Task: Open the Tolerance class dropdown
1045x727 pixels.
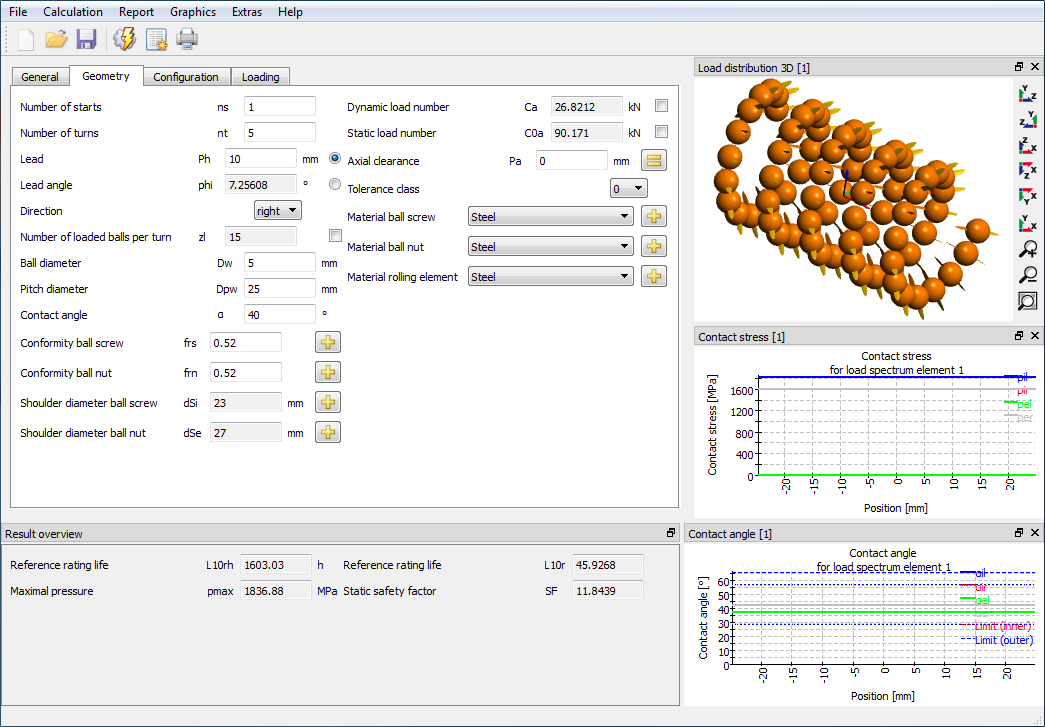Action: (629, 188)
